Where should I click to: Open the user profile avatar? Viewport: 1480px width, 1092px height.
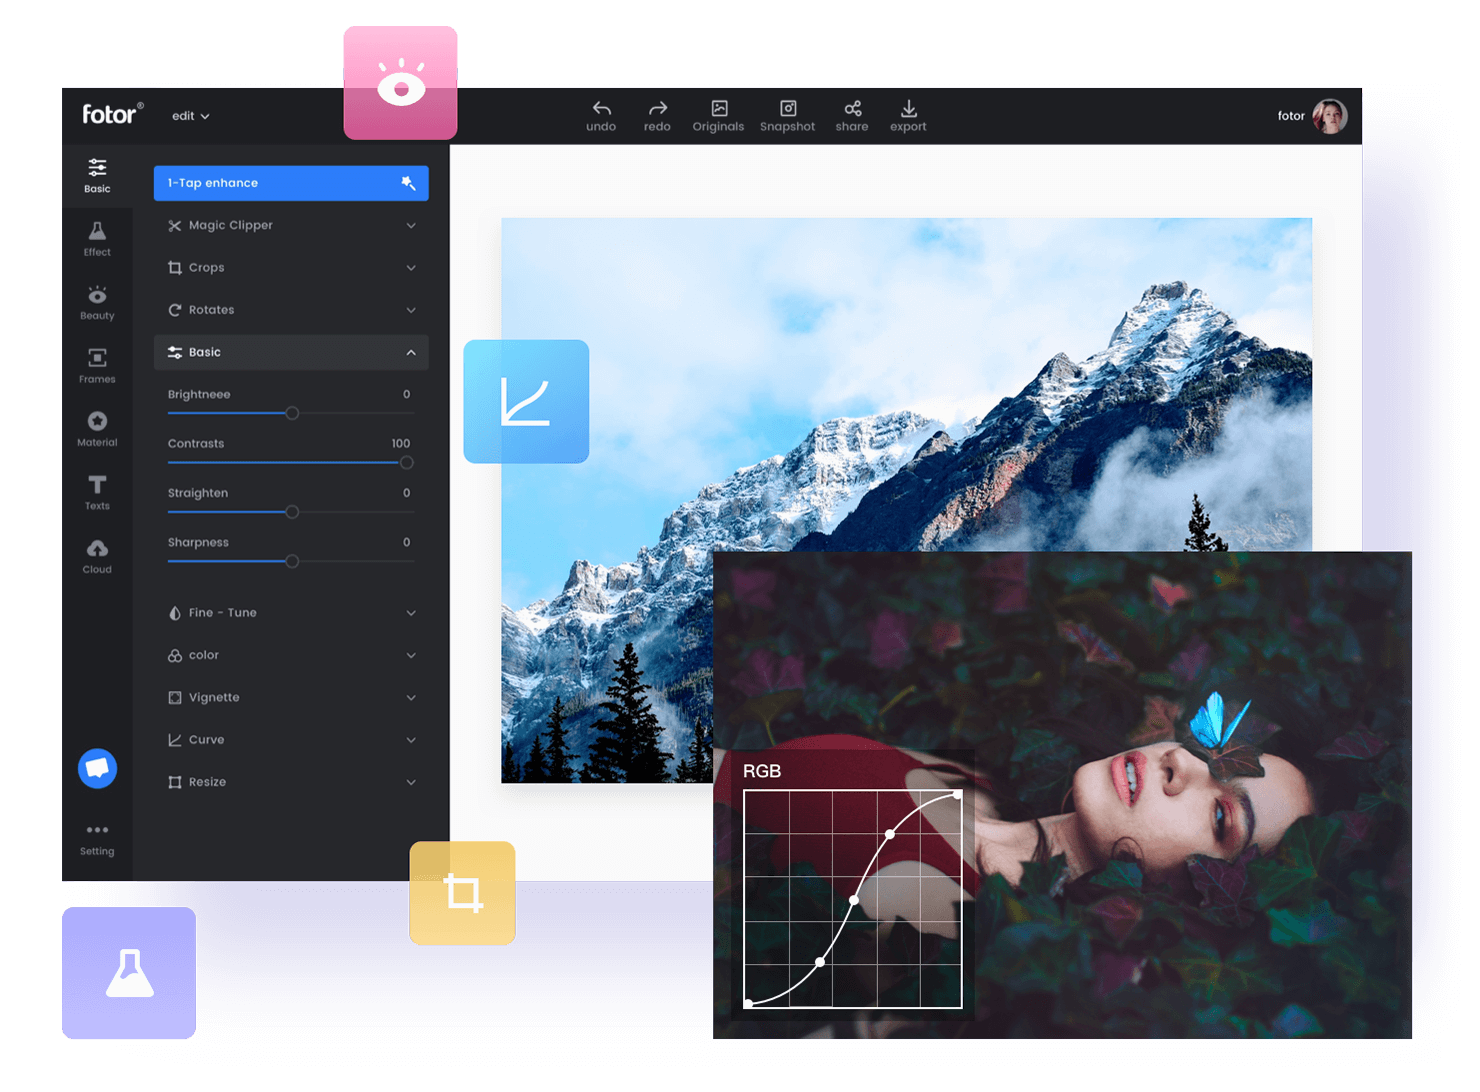1330,116
